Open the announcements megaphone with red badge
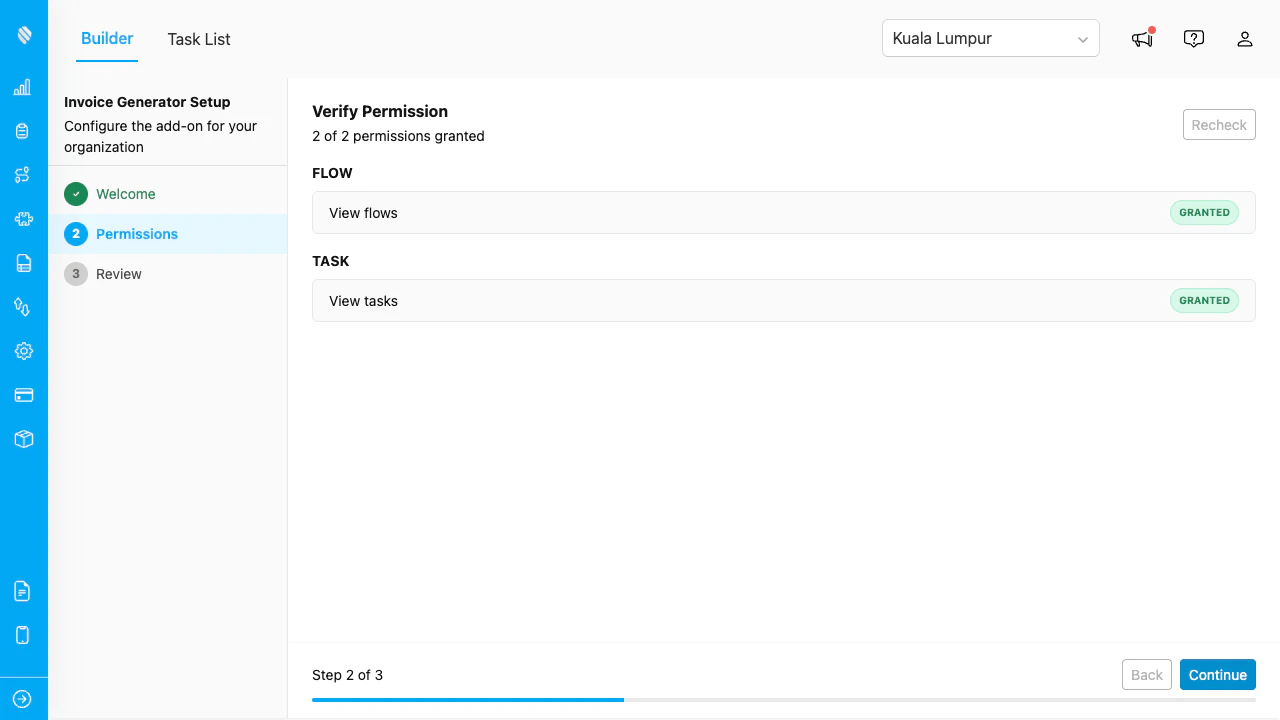Image resolution: width=1280 pixels, height=720 pixels. [x=1141, y=38]
